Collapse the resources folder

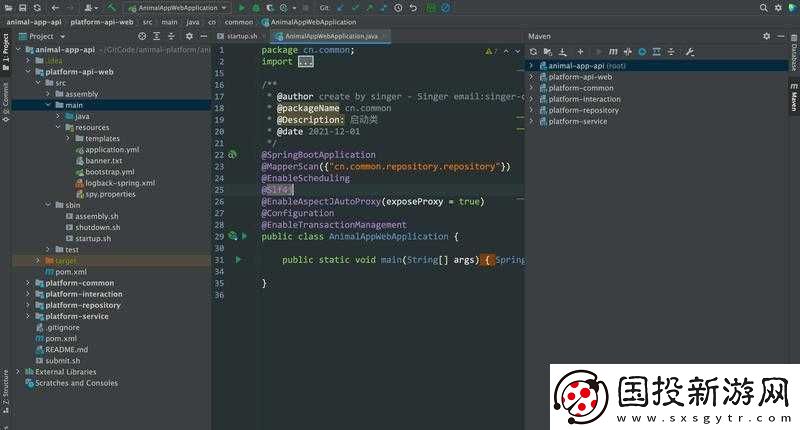(58, 127)
